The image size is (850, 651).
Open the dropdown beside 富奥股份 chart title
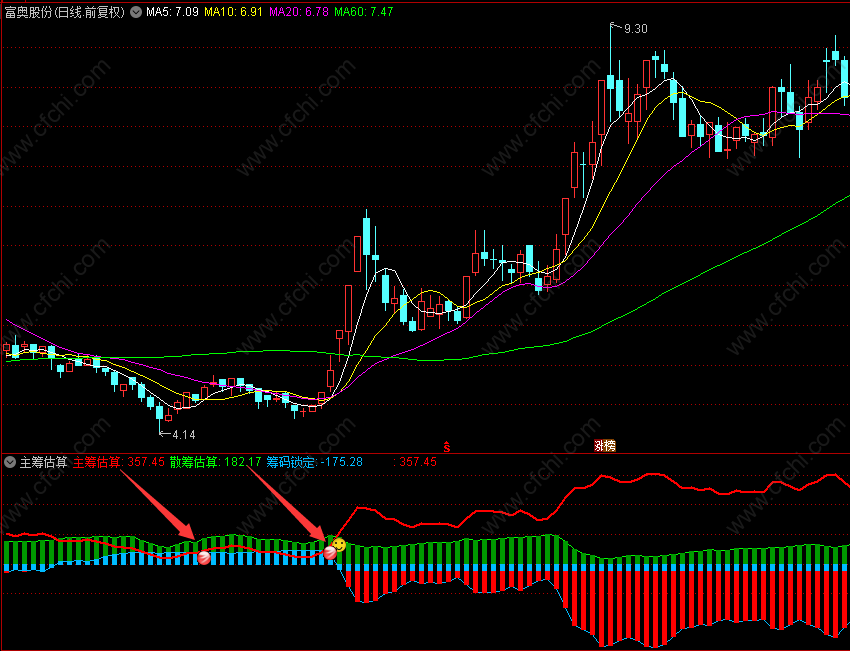pyautogui.click(x=137, y=11)
